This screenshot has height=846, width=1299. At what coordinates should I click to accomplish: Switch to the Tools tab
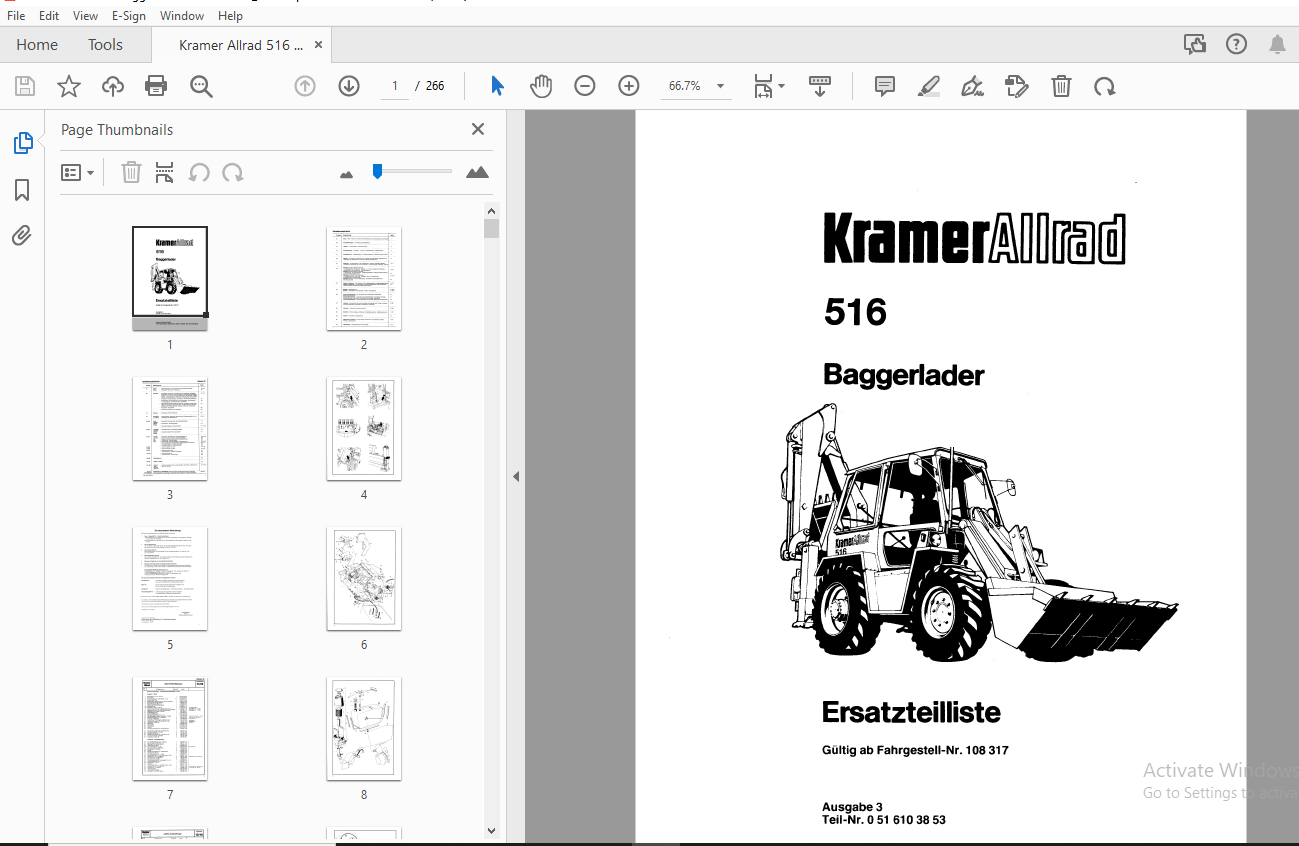[105, 45]
